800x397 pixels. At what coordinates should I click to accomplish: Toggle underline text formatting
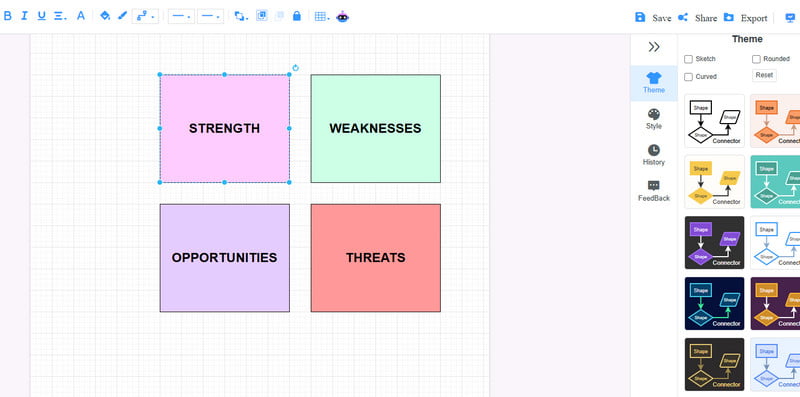[41, 16]
